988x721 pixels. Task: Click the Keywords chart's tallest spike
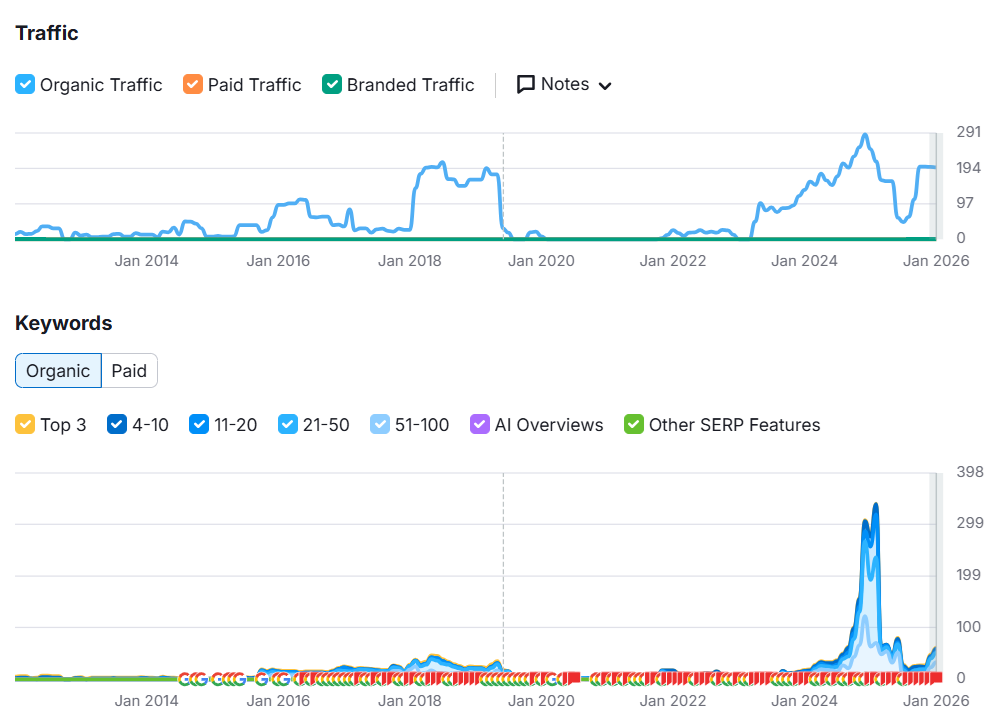[x=875, y=505]
